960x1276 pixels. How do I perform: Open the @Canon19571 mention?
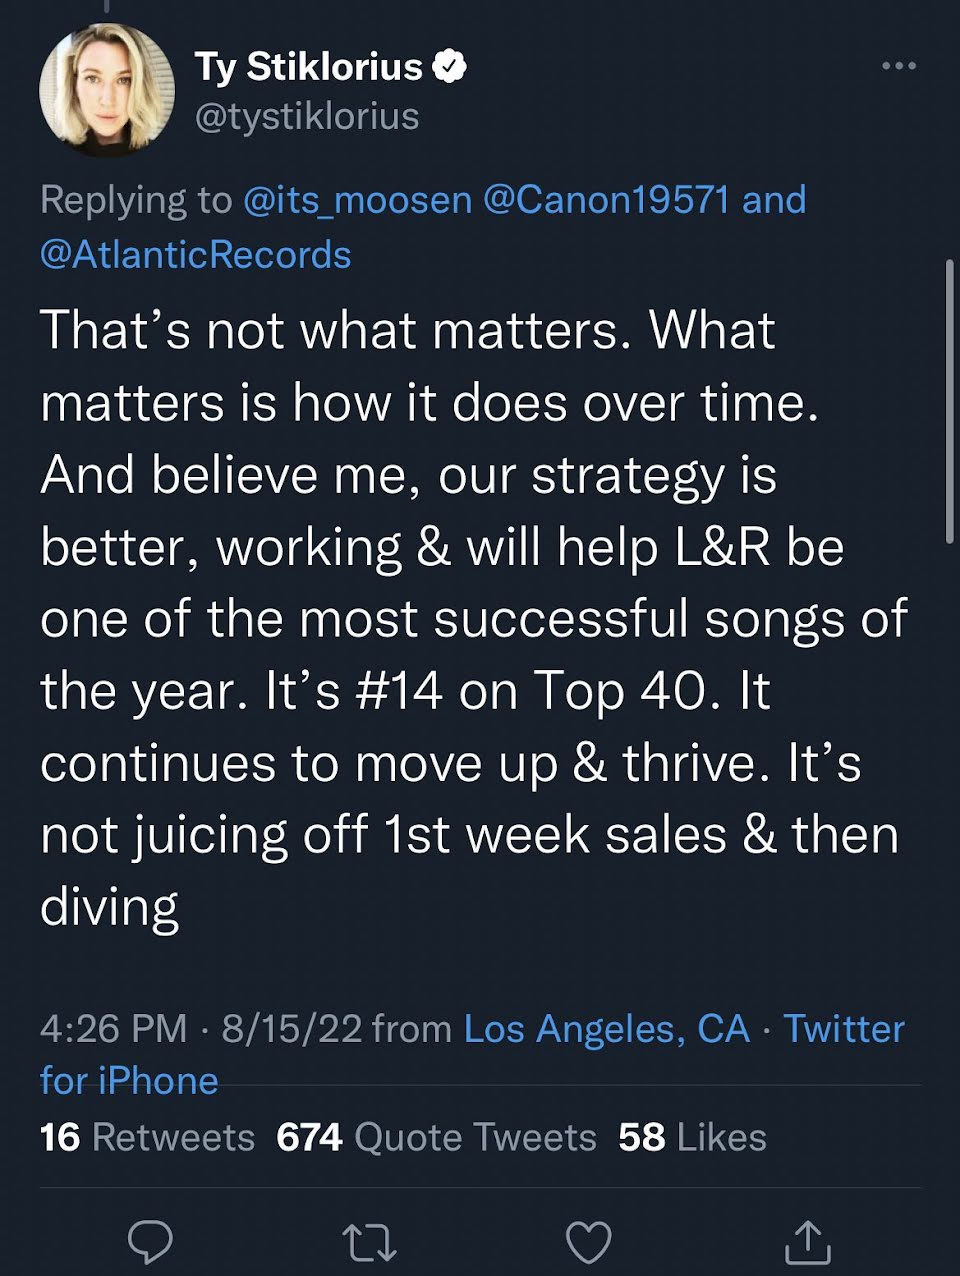coord(606,200)
